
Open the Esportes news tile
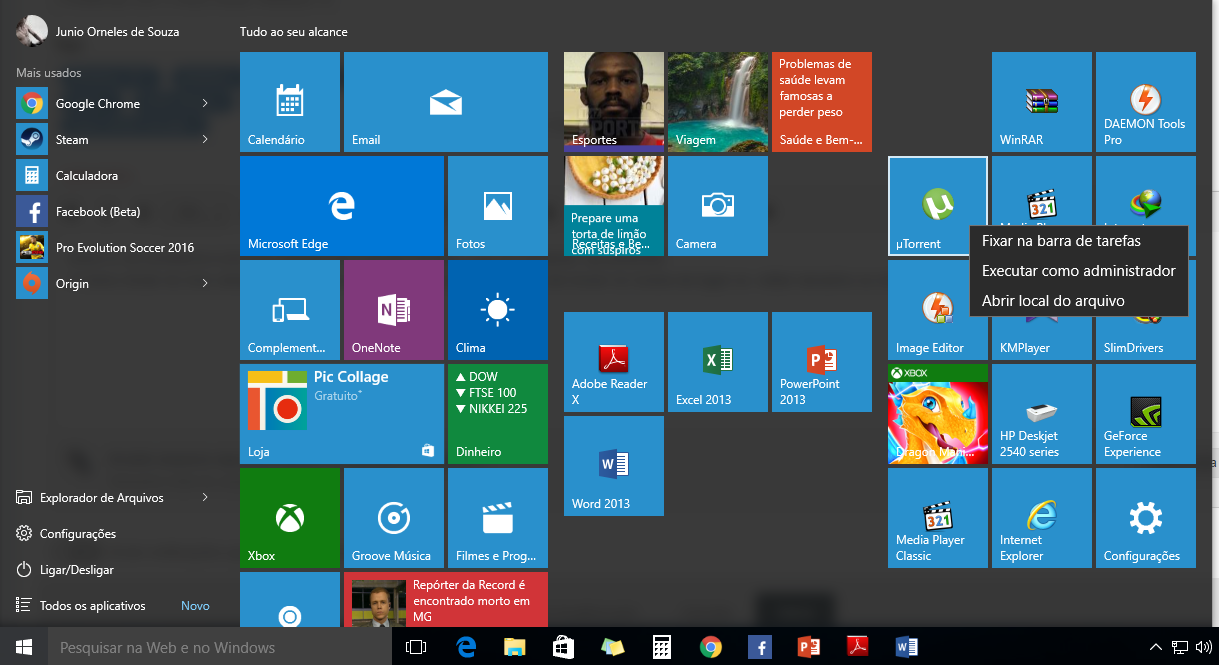coord(614,101)
